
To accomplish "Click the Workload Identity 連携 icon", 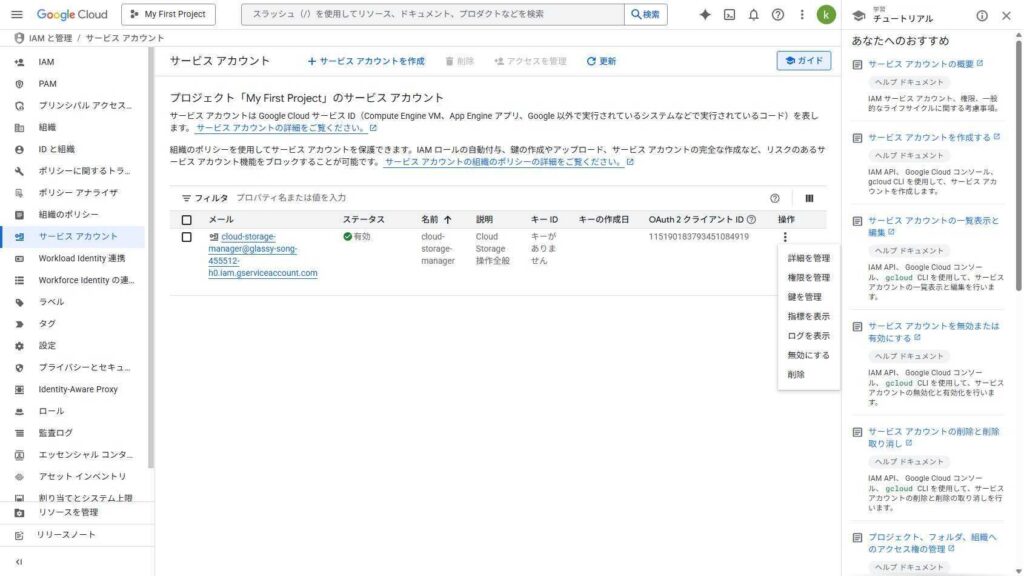I will pos(19,259).
